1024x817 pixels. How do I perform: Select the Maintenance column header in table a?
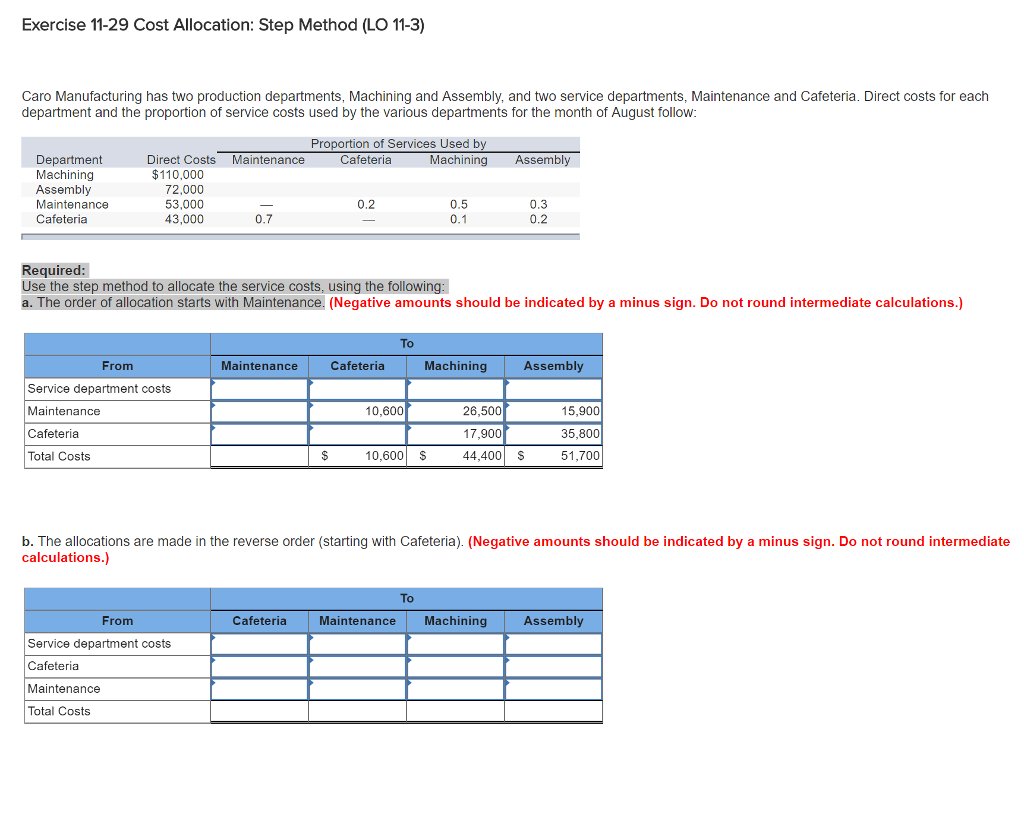[x=258, y=366]
